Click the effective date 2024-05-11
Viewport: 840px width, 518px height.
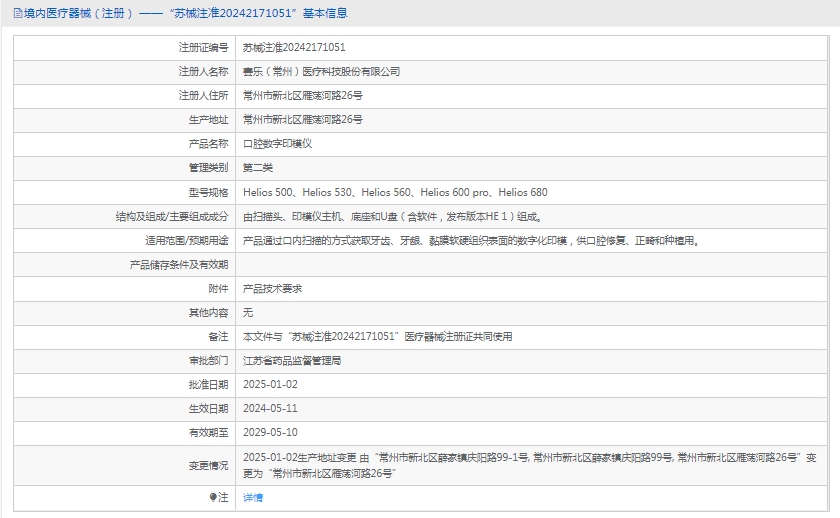coord(270,408)
